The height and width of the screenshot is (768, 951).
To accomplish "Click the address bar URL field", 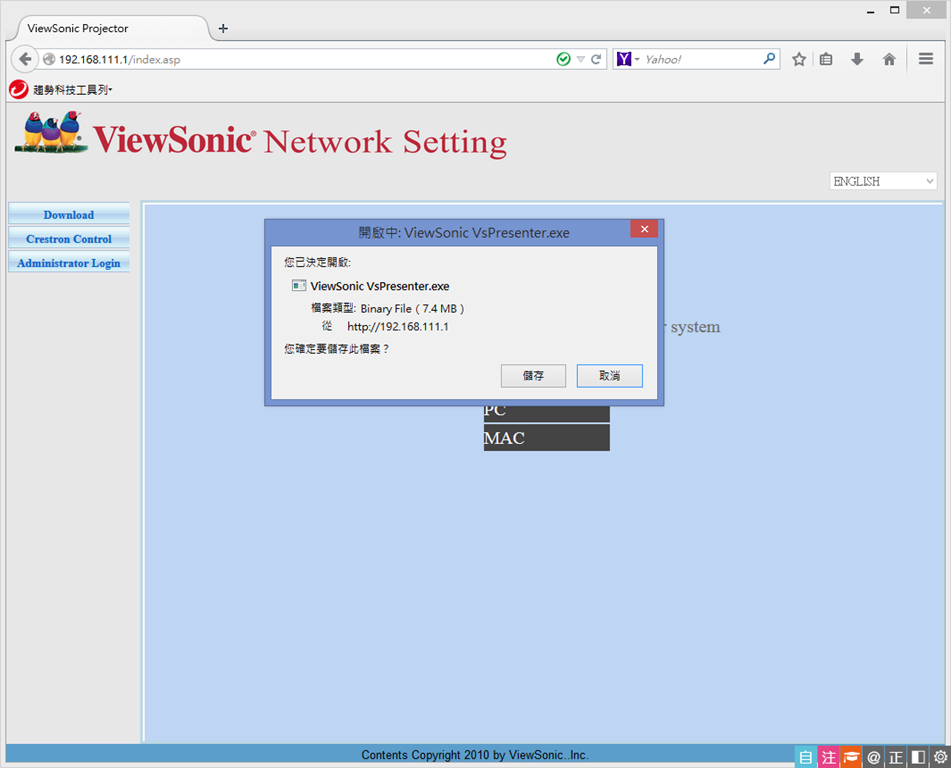I will [x=303, y=59].
